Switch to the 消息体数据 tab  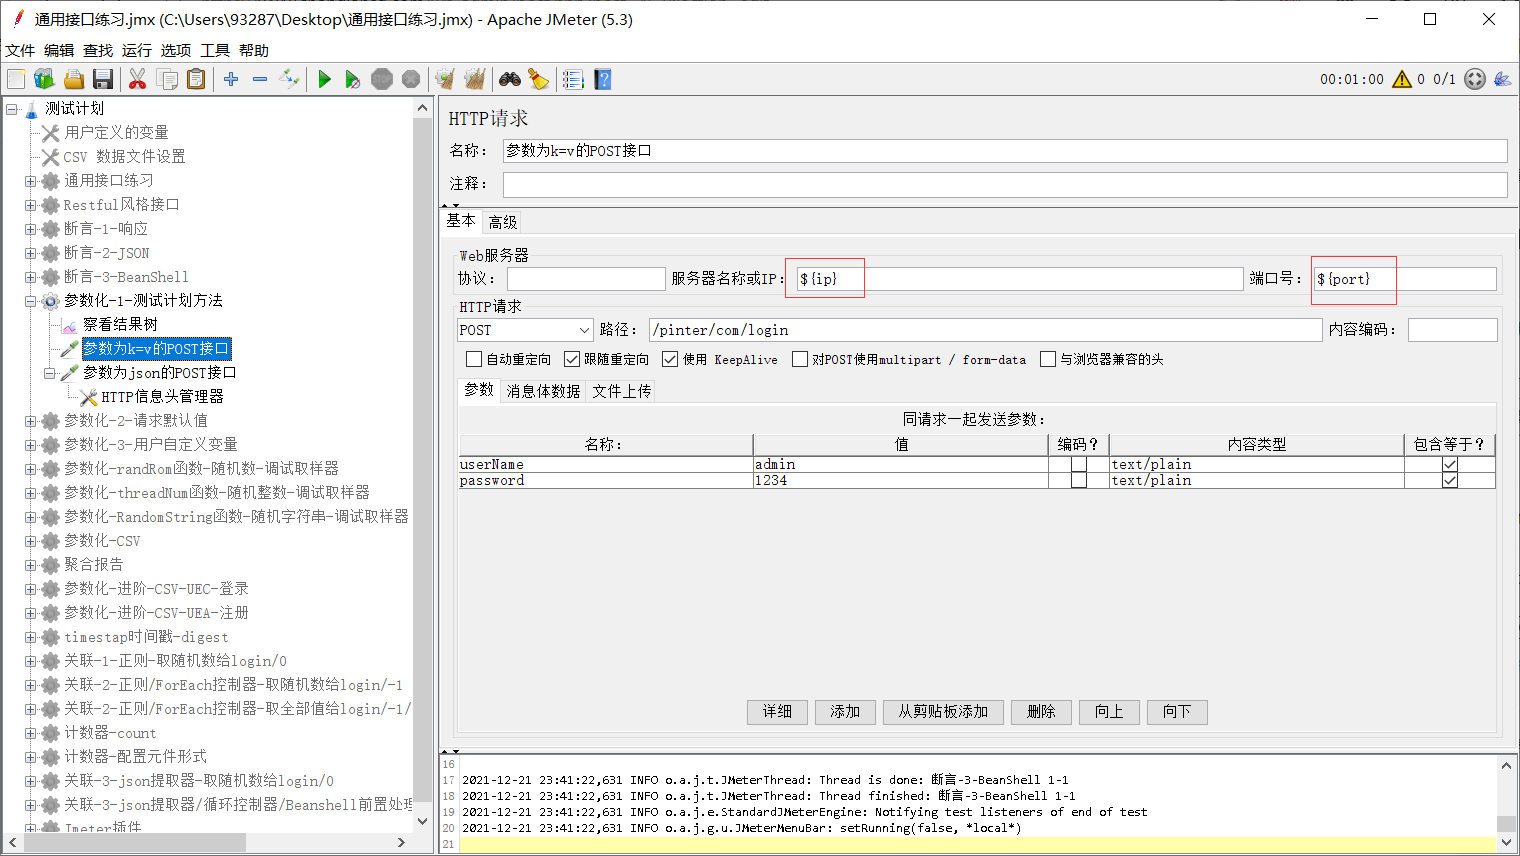543,391
